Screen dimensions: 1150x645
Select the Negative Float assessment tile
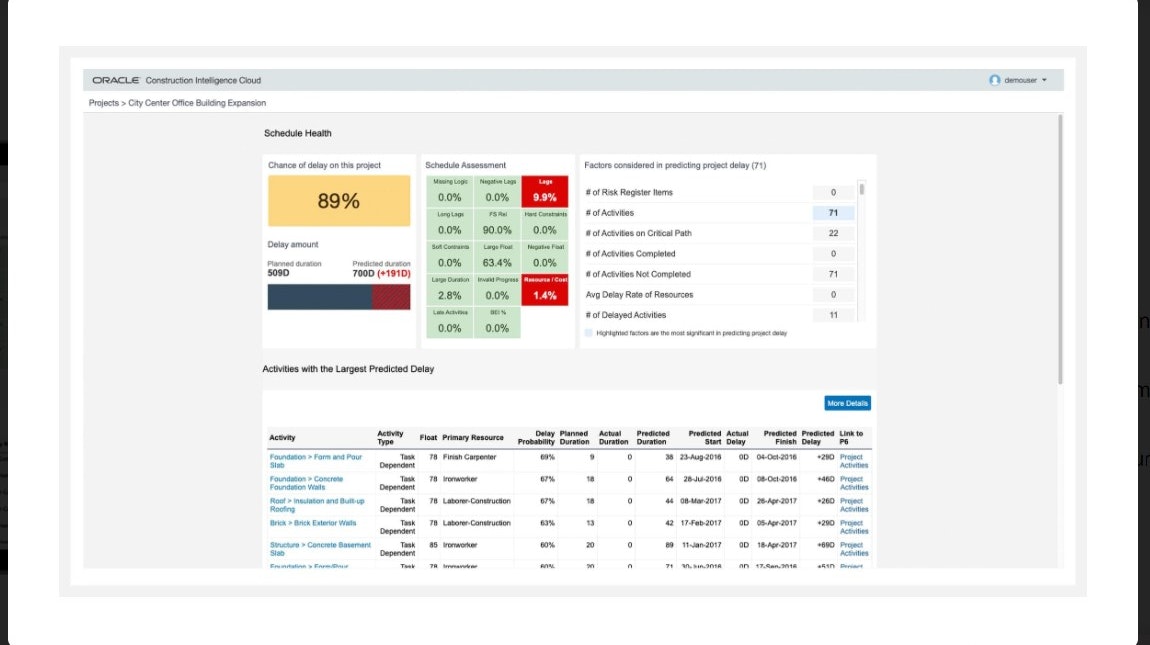(x=544, y=257)
